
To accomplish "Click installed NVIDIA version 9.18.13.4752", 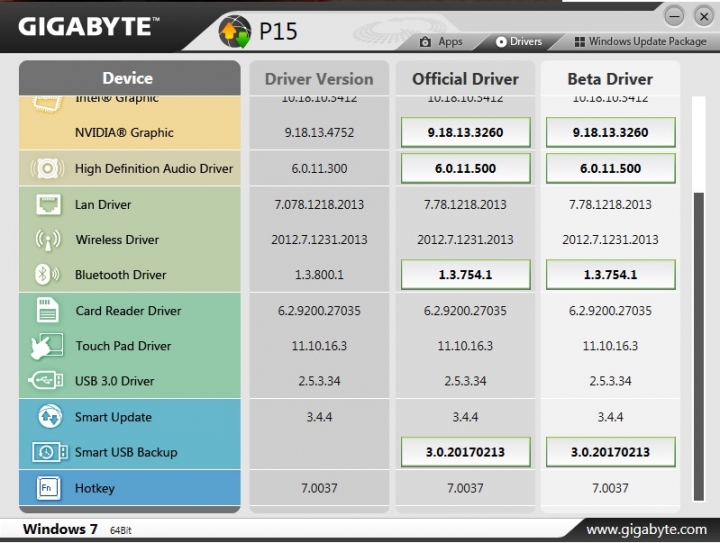I will 319,133.
